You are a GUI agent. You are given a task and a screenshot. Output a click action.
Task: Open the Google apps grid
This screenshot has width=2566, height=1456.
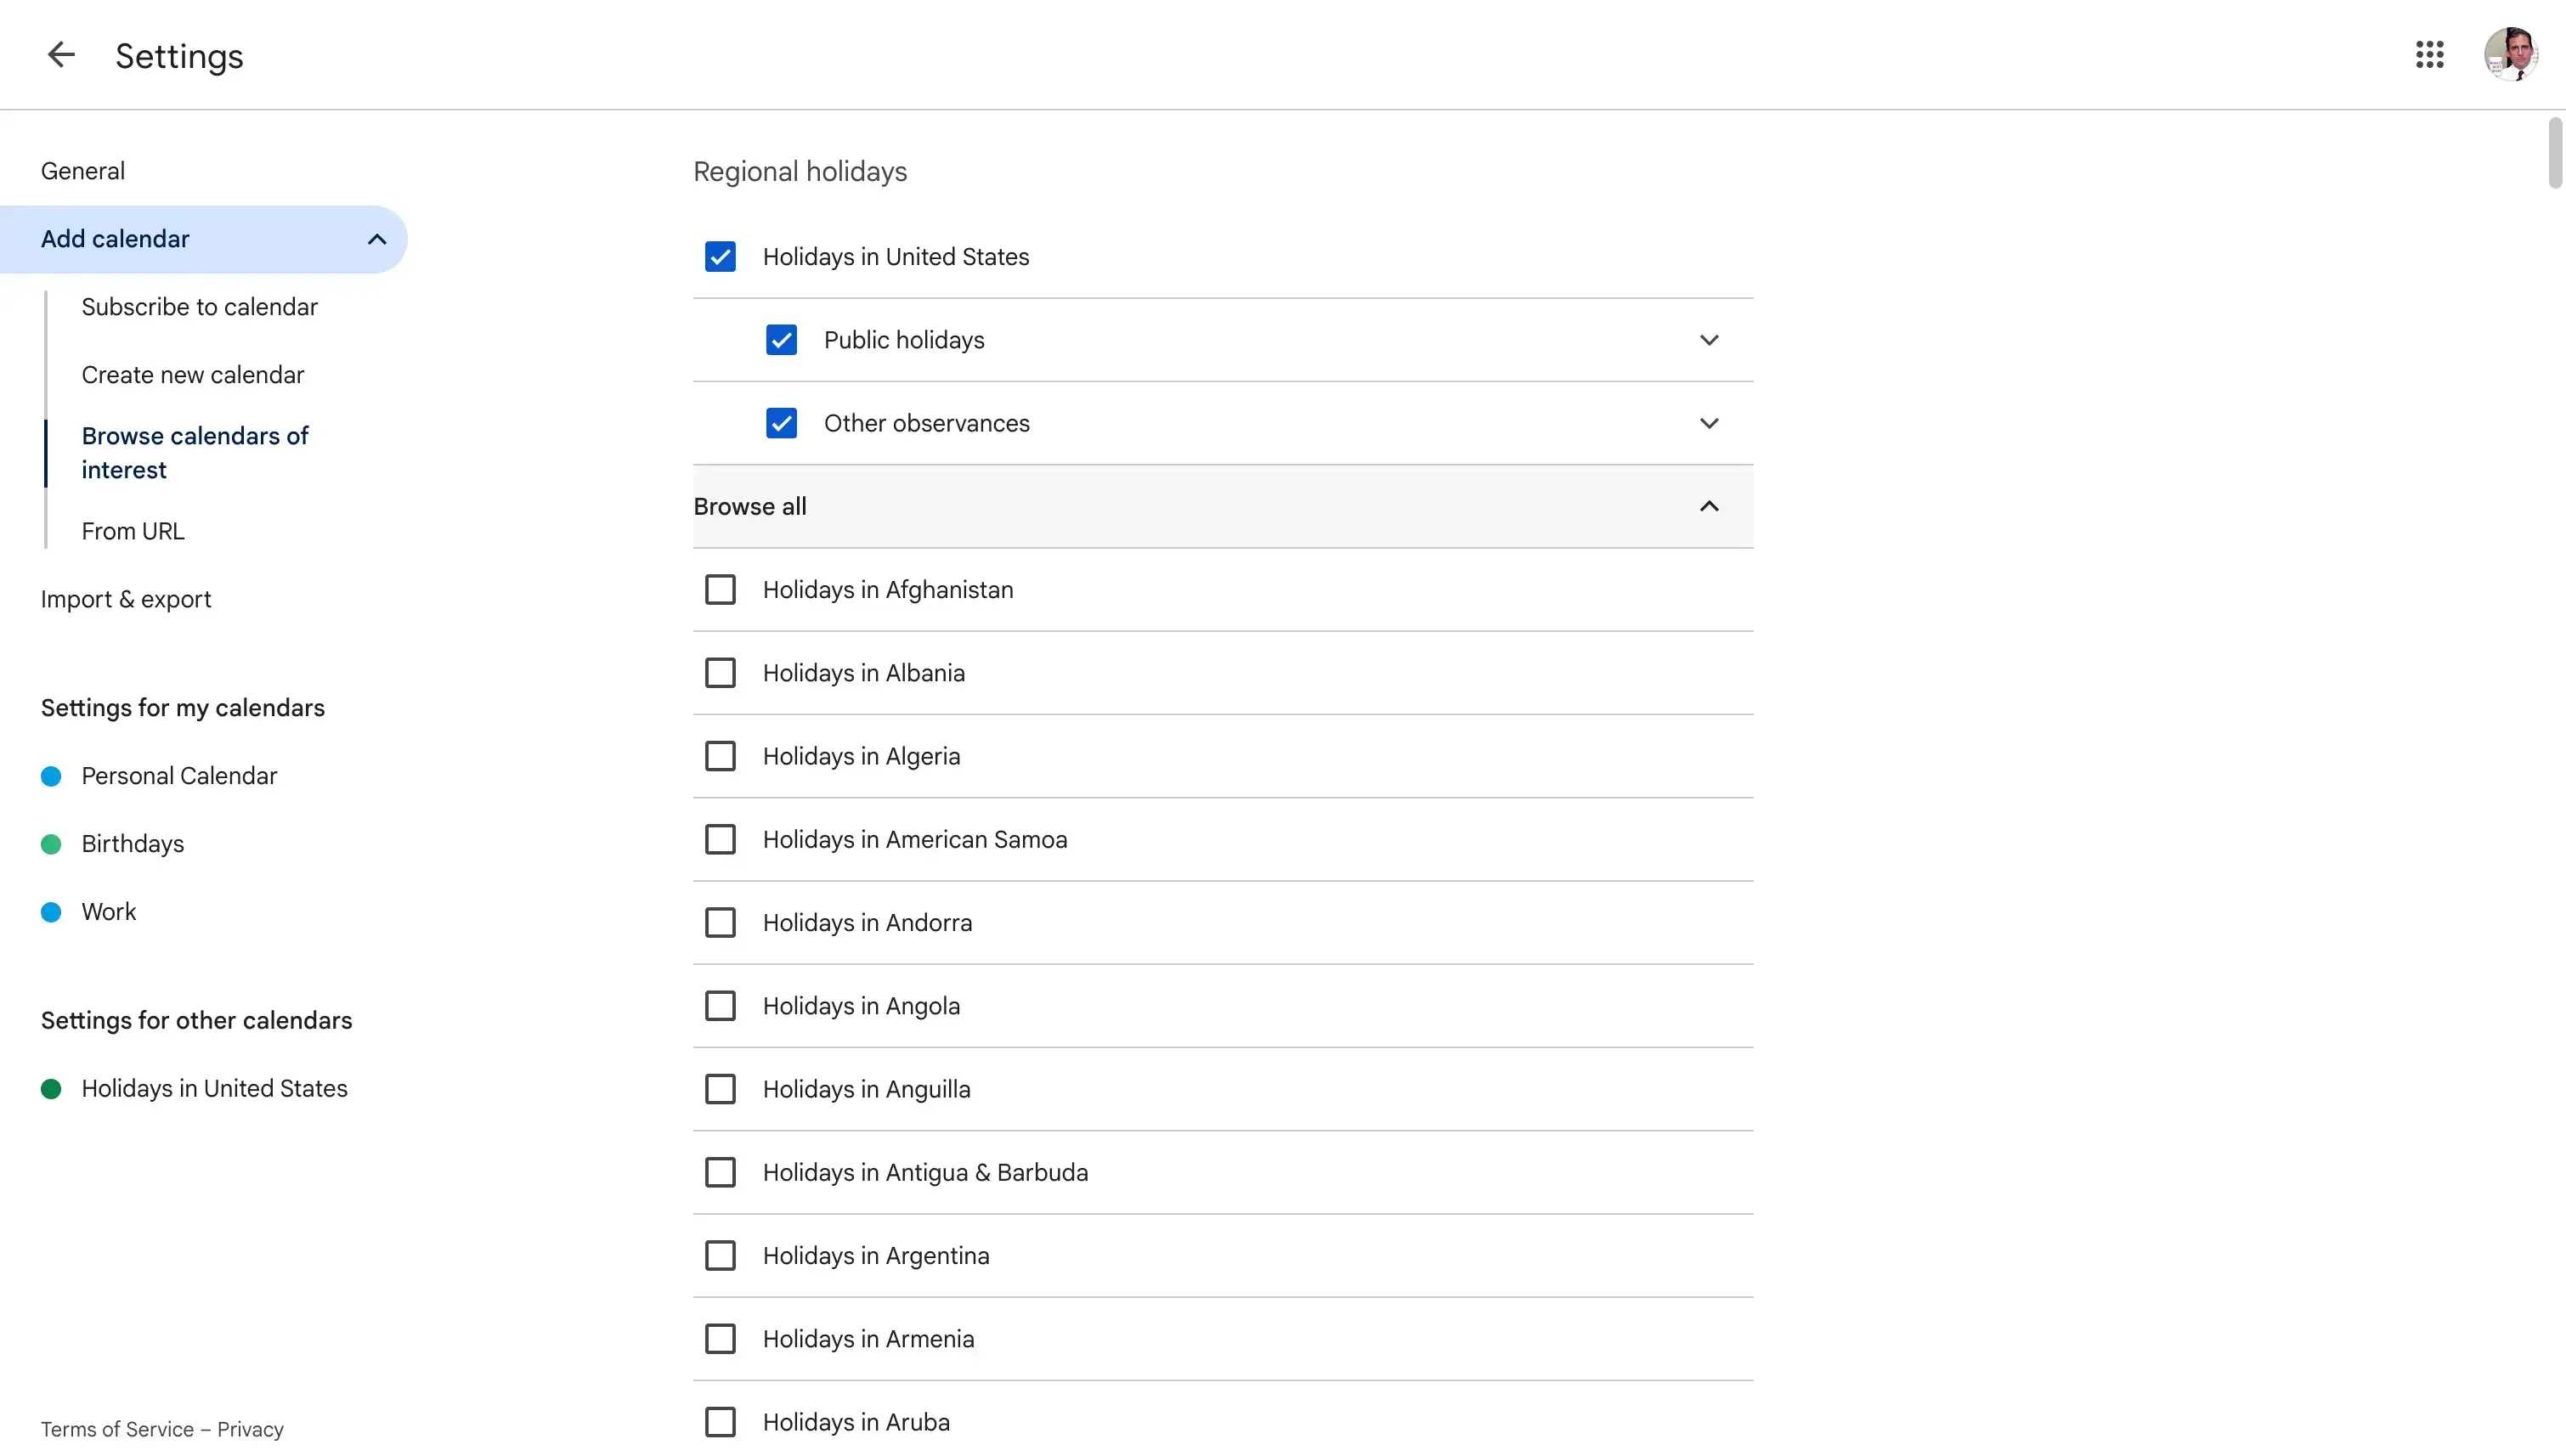click(x=2430, y=55)
